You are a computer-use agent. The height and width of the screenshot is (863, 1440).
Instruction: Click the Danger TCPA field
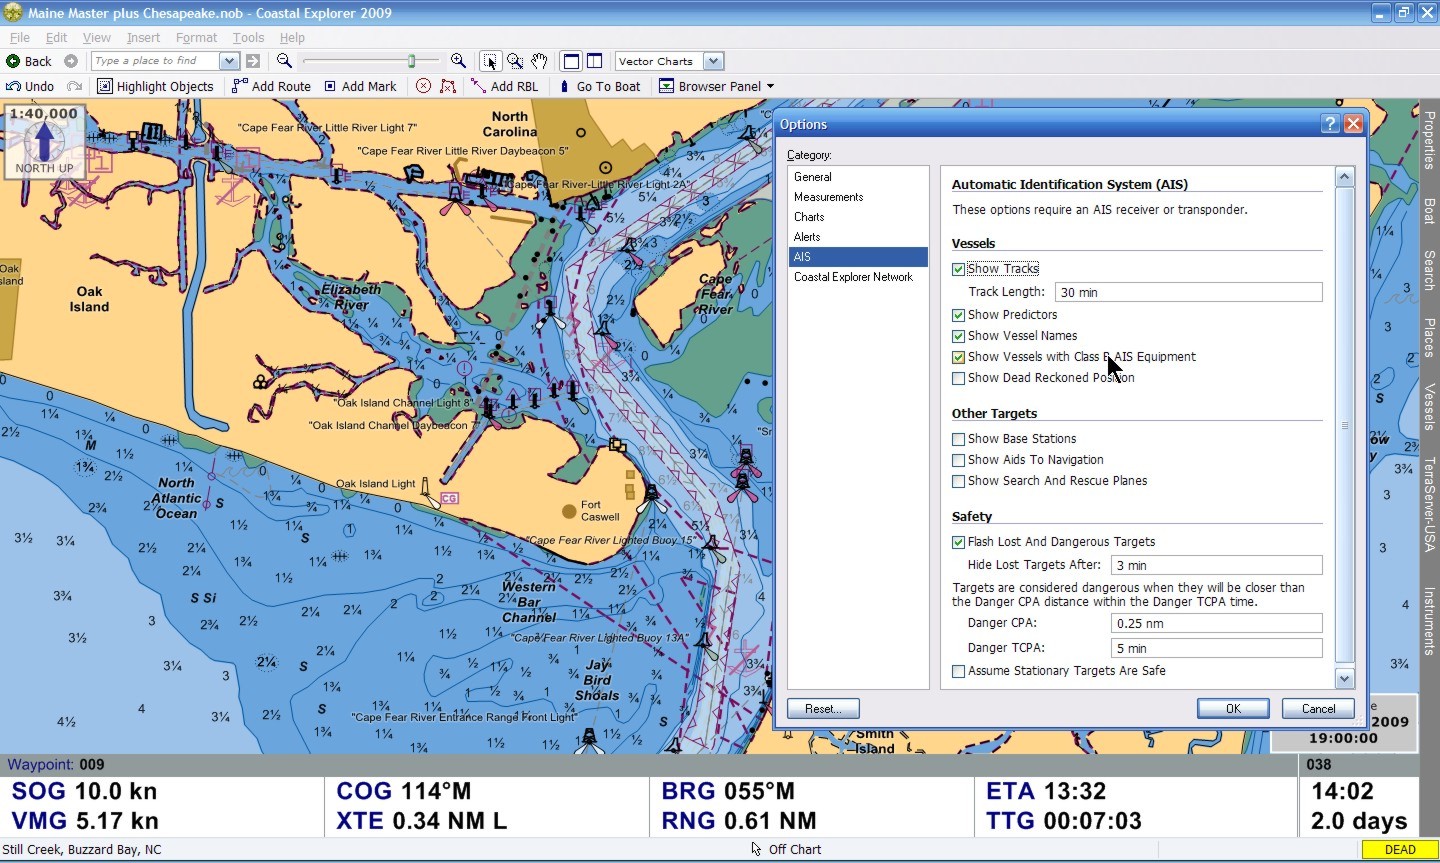coord(1216,648)
